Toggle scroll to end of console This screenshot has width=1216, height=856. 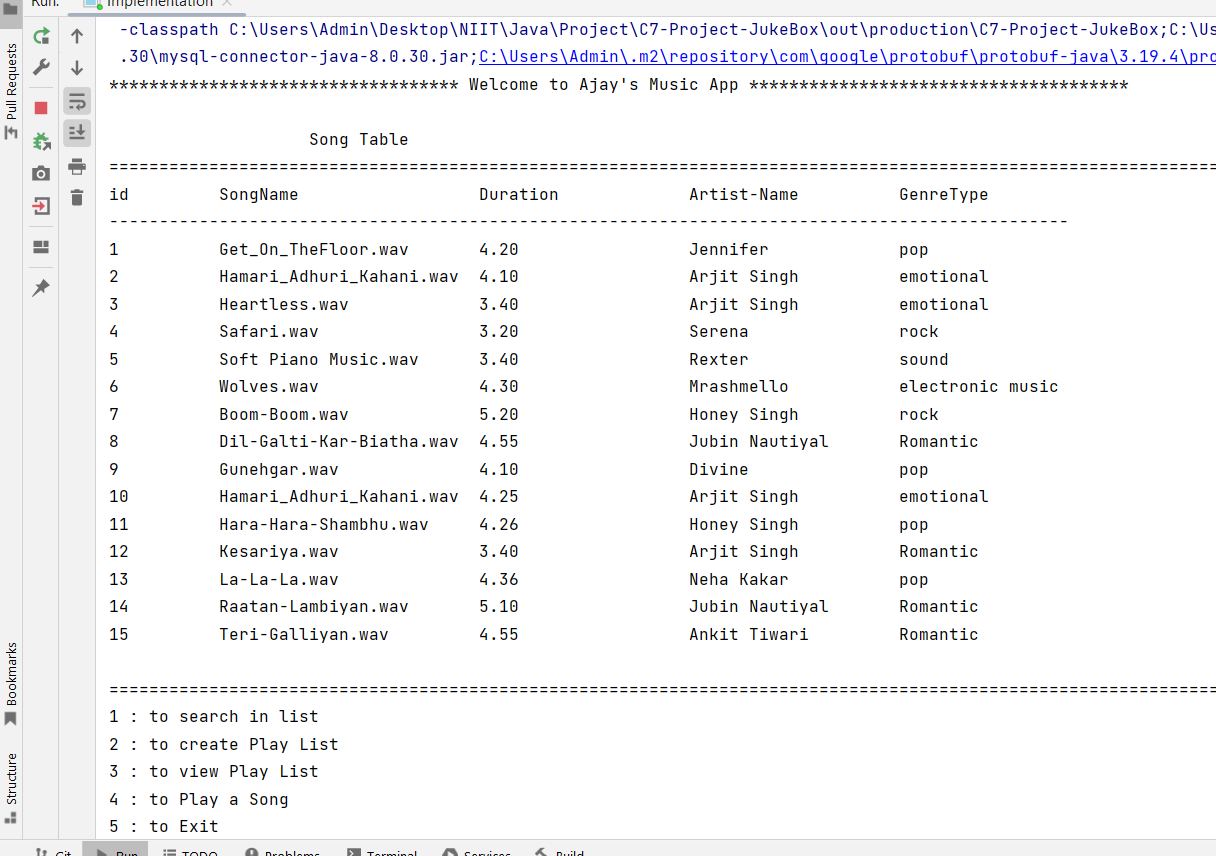click(x=77, y=132)
